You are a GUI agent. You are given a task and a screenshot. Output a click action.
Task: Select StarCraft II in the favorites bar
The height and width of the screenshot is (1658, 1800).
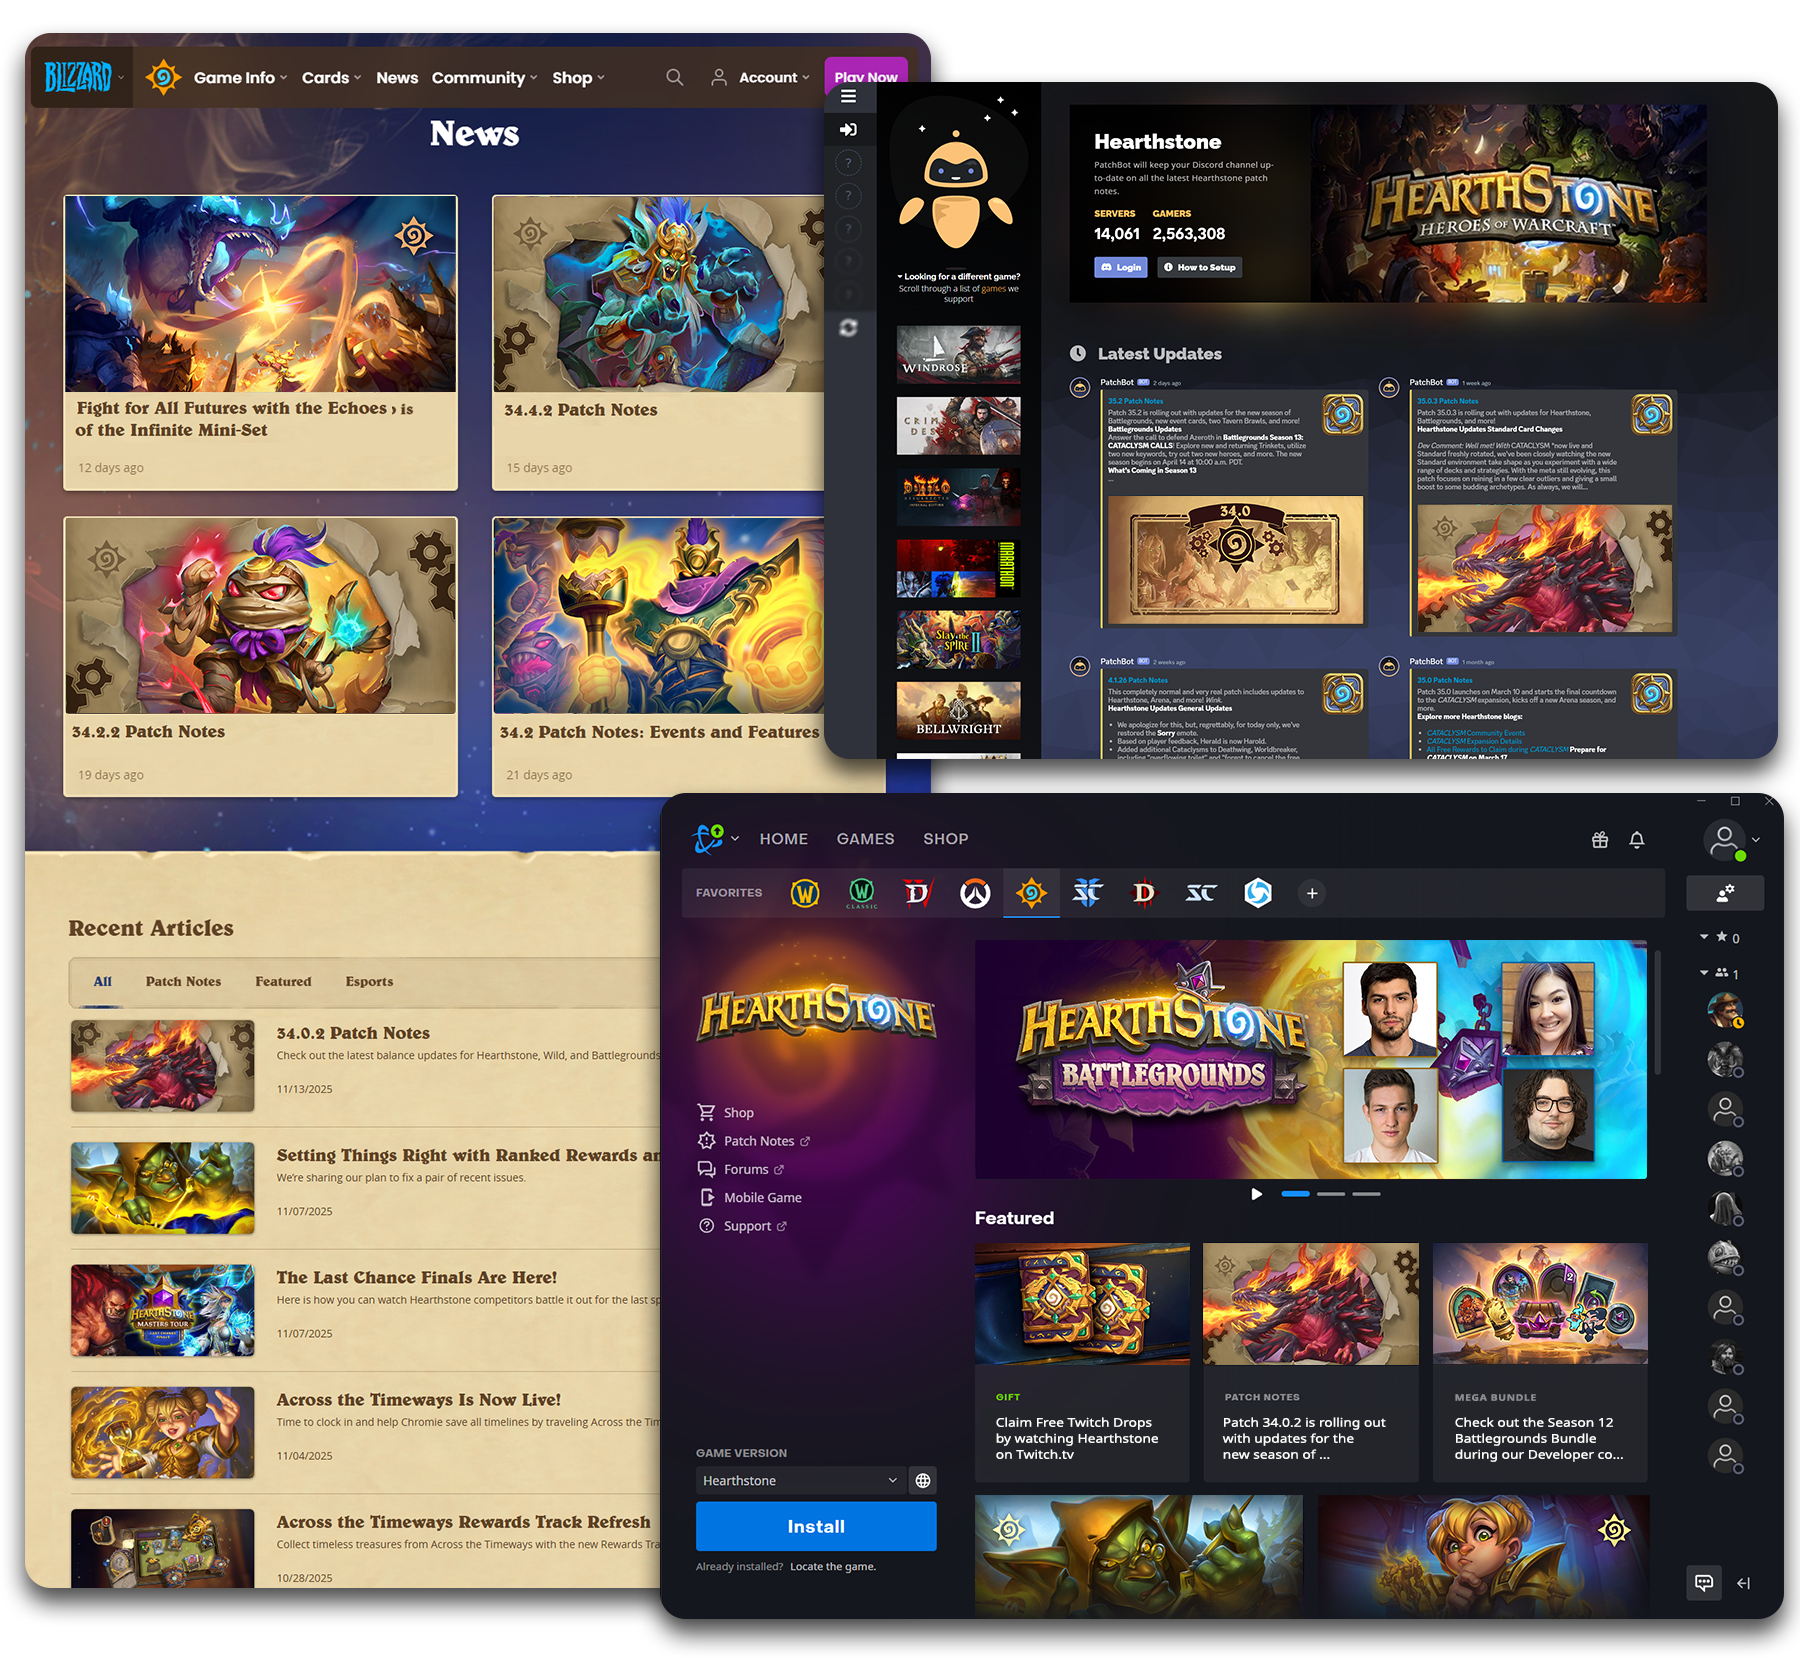[x=1087, y=893]
